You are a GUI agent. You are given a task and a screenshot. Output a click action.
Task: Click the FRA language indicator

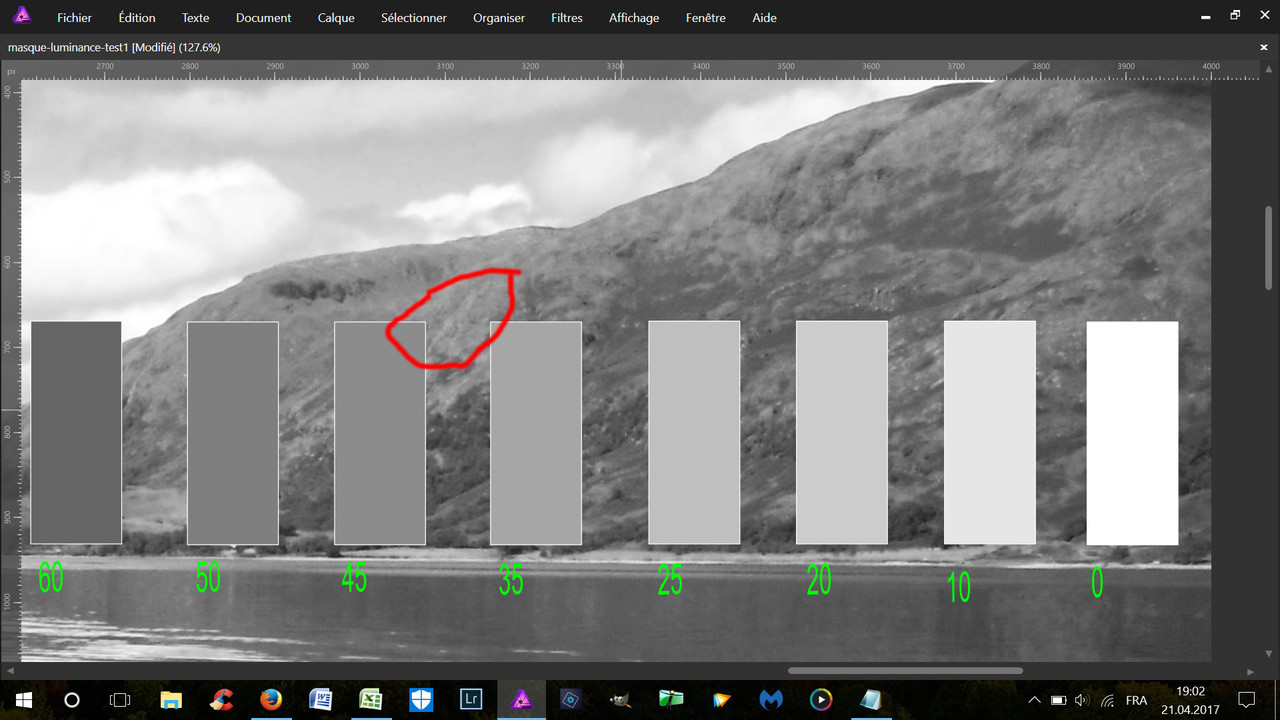[1136, 700]
